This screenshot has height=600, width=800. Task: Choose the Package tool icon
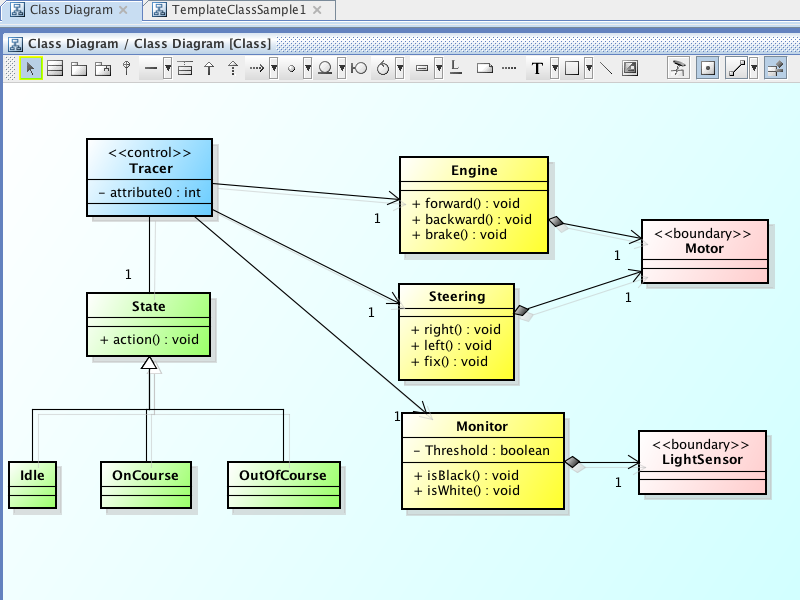[x=78, y=68]
